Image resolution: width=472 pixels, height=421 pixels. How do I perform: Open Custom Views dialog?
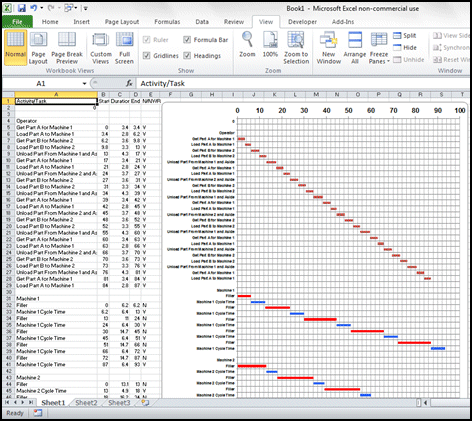(101, 48)
